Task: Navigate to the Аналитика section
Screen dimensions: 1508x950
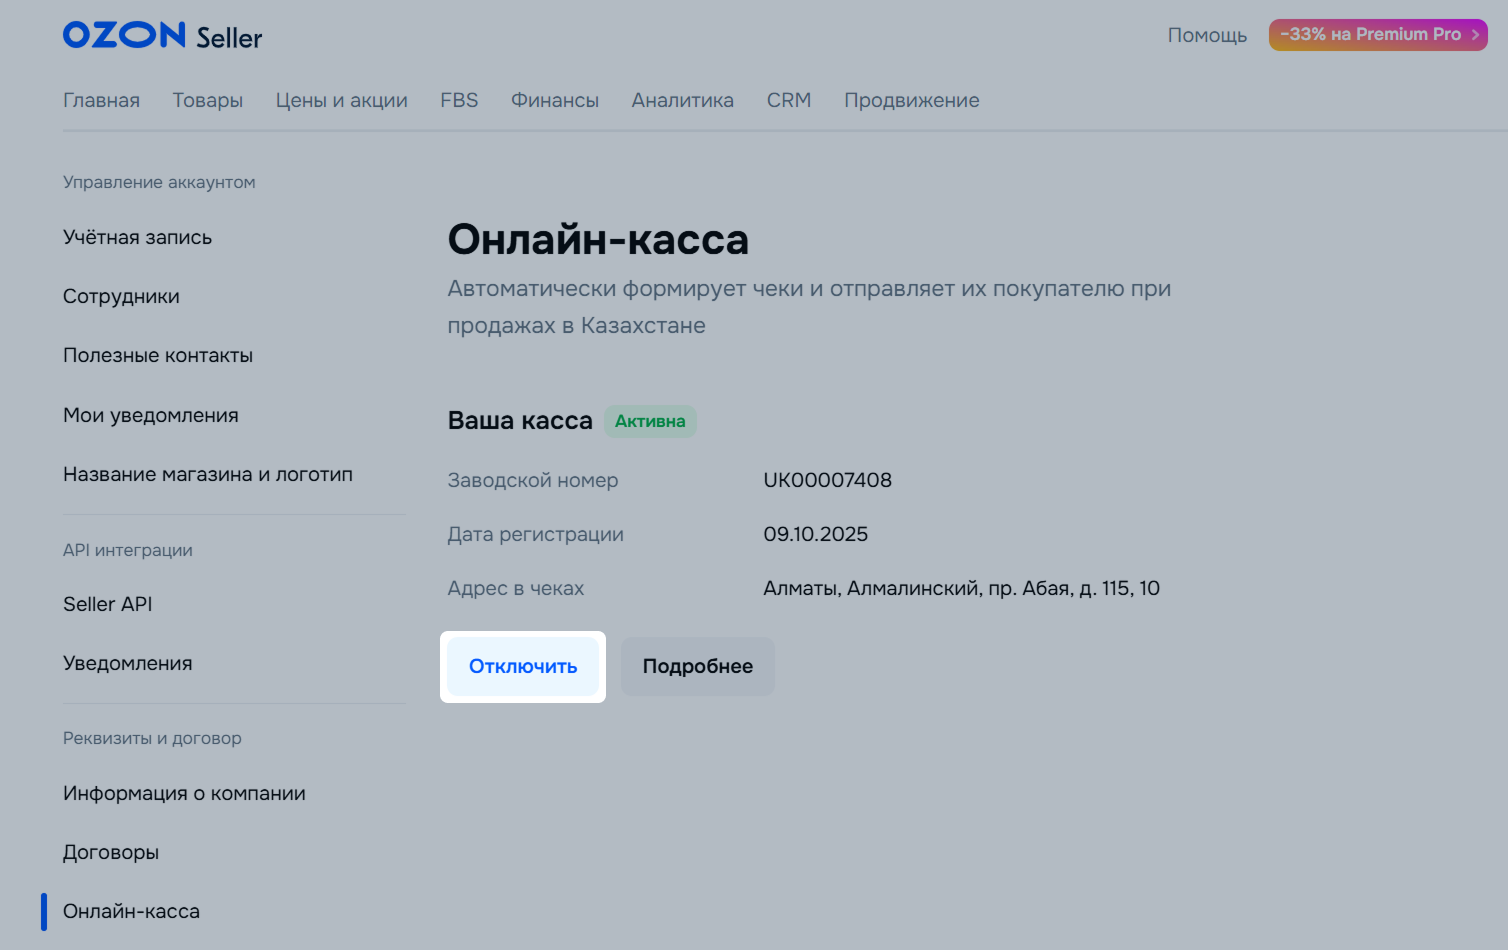Action: pos(682,100)
